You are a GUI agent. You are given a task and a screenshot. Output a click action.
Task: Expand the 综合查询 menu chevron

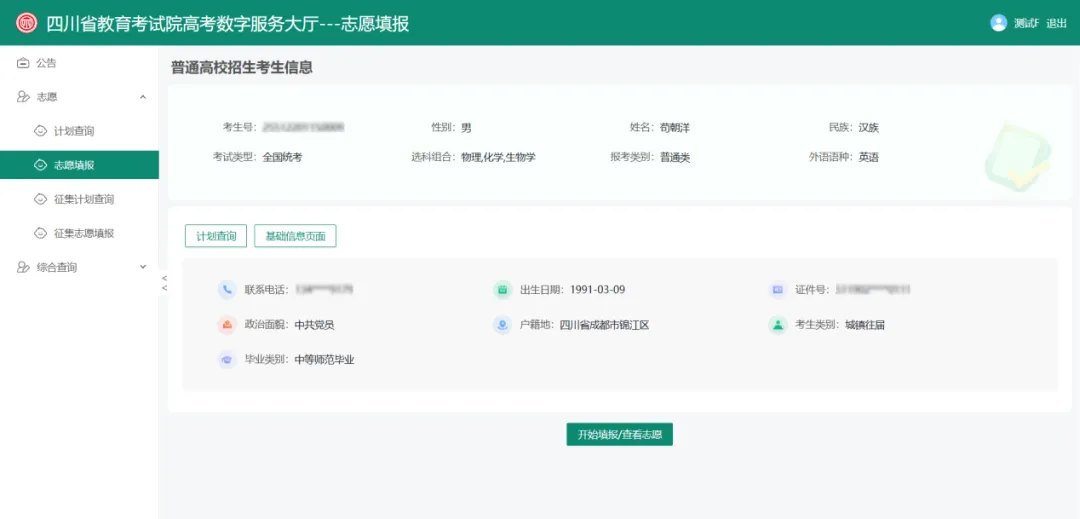(x=143, y=266)
